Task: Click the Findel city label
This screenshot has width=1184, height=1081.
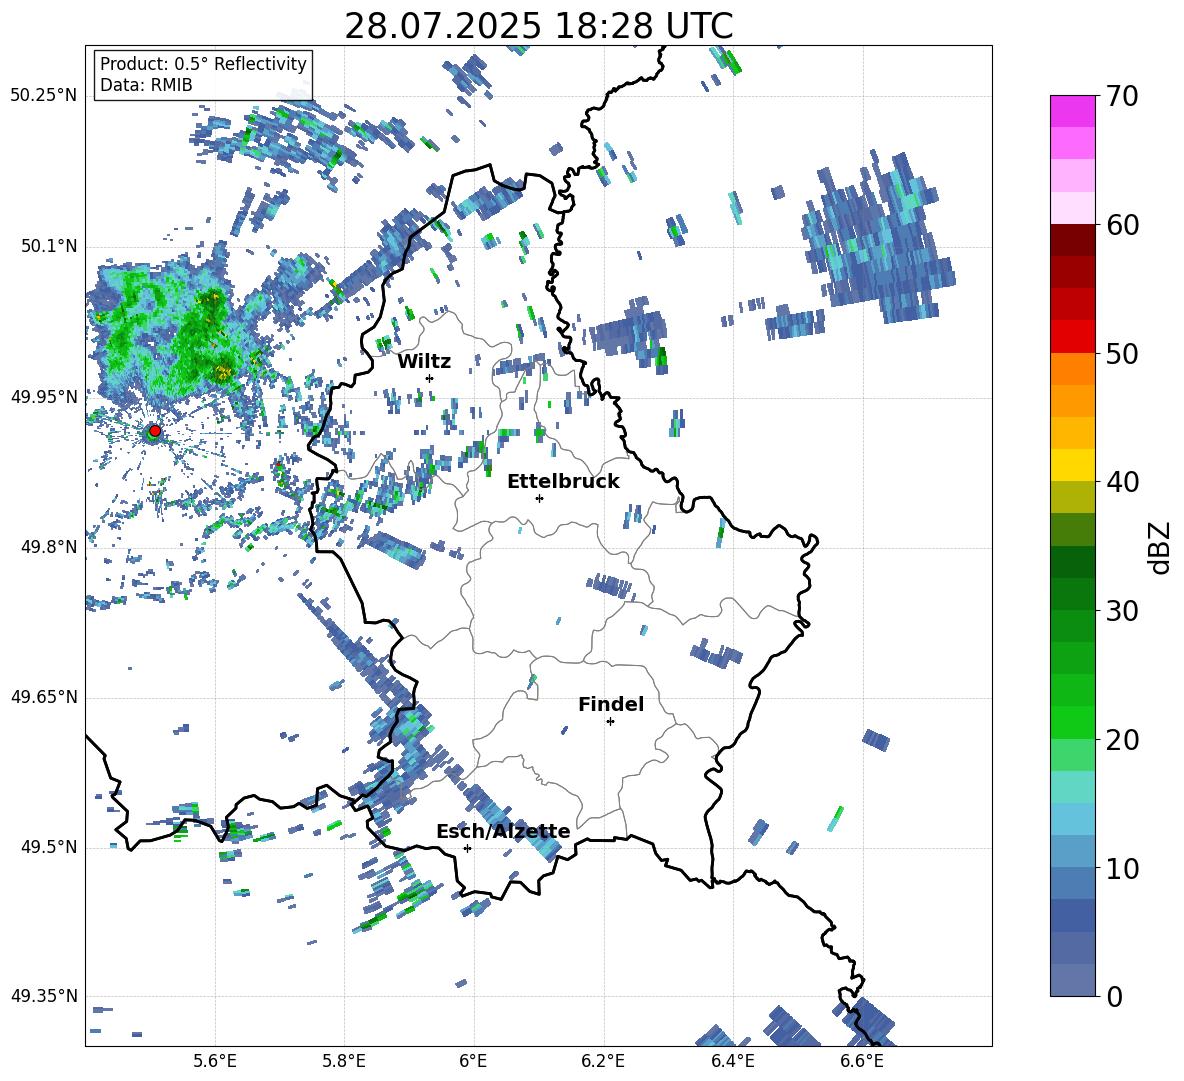Action: pos(611,704)
